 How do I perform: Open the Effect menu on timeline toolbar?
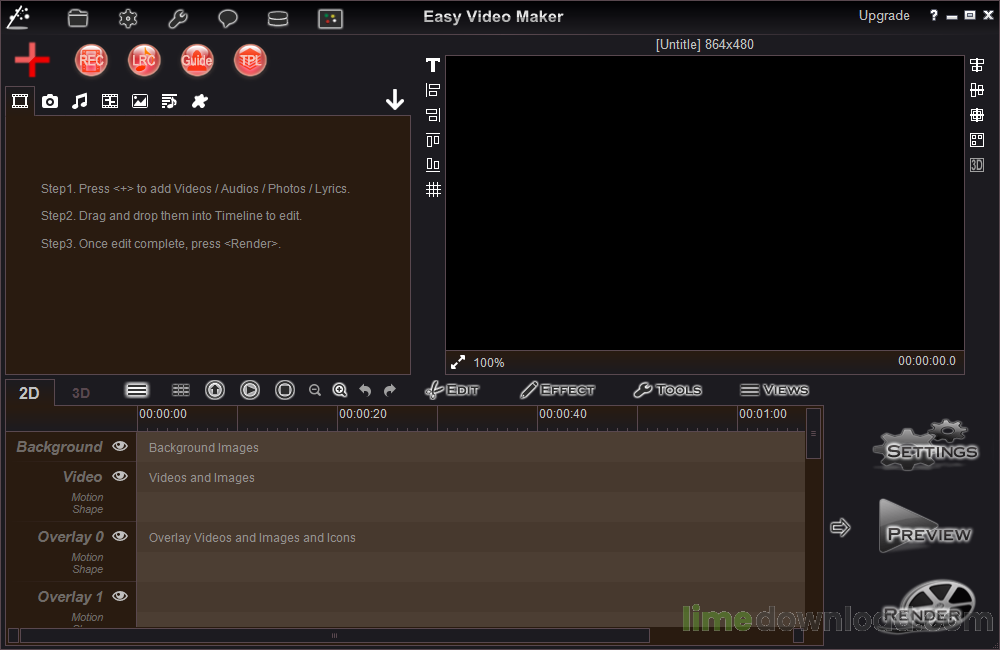point(557,390)
